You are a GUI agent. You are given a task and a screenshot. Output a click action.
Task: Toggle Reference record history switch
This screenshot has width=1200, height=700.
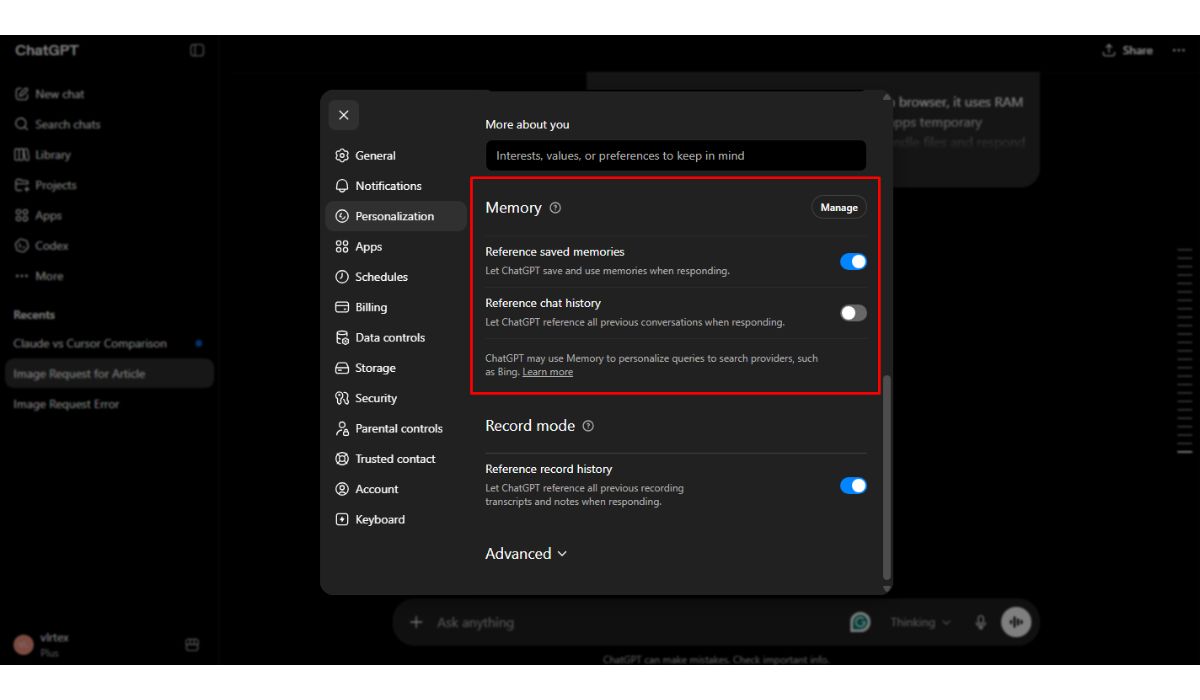853,486
